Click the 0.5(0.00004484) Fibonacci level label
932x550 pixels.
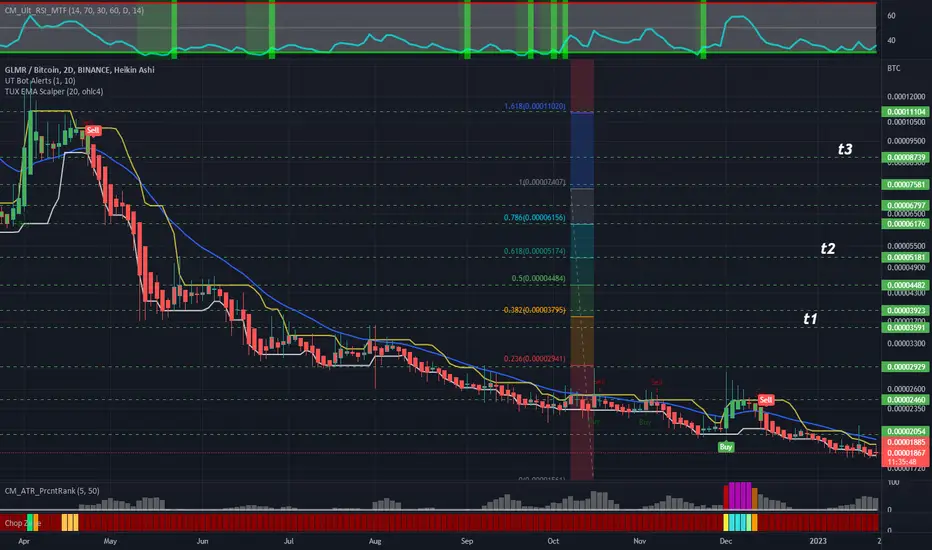[x=539, y=278]
